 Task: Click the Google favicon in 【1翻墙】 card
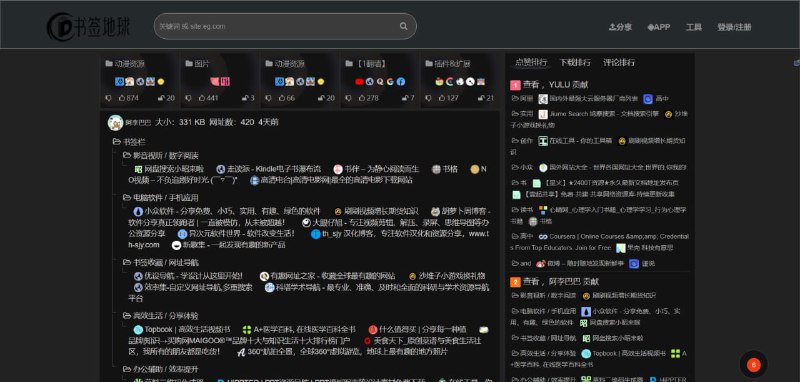tap(391, 82)
